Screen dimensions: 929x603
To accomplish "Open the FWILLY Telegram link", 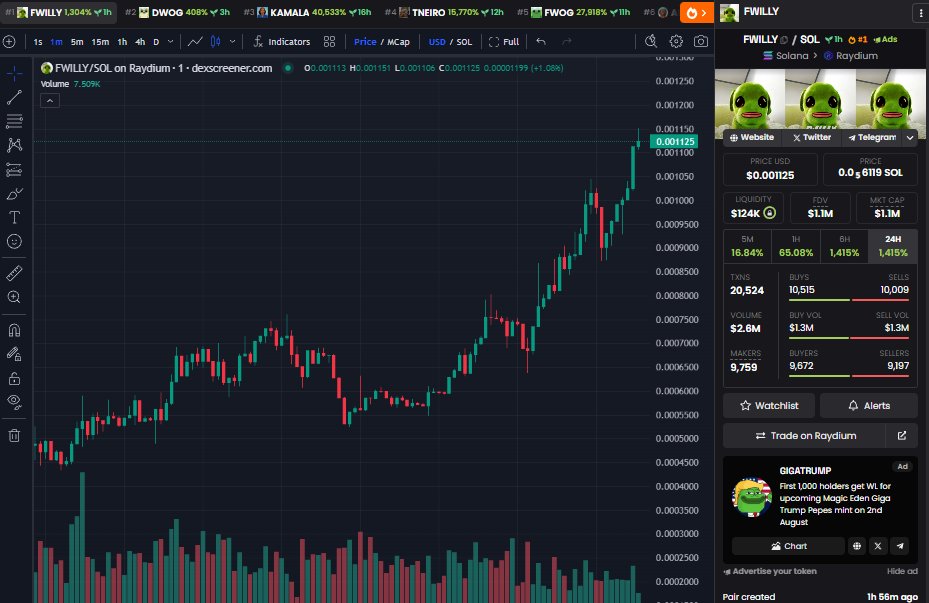I will (872, 137).
